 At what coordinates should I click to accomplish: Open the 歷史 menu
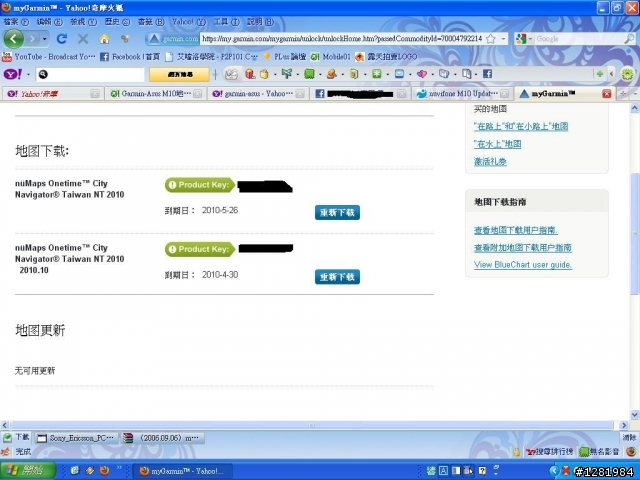click(x=117, y=22)
